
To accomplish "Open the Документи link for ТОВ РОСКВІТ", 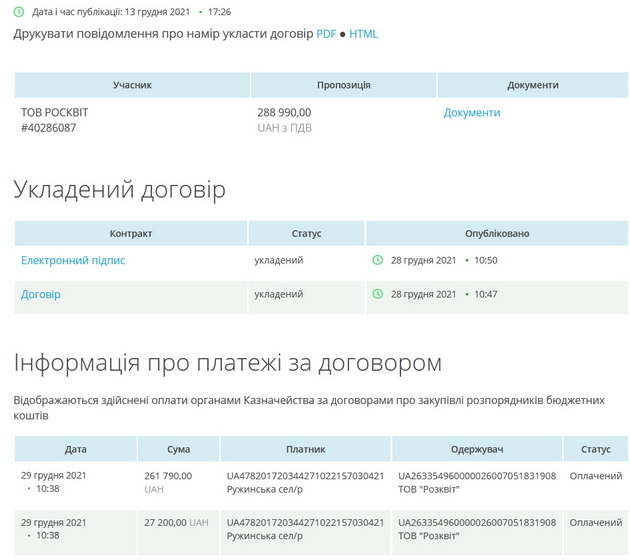I will 471,113.
